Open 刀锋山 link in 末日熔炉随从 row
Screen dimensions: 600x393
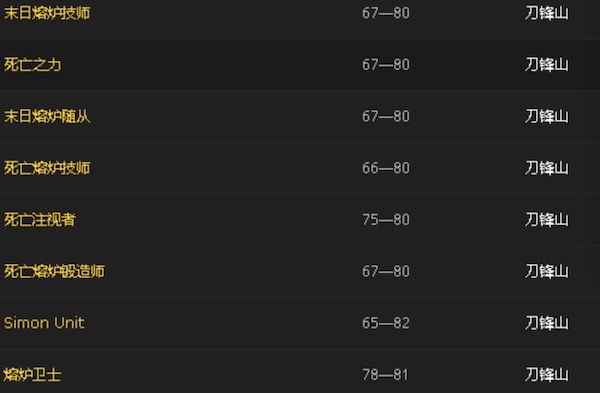[x=546, y=116]
